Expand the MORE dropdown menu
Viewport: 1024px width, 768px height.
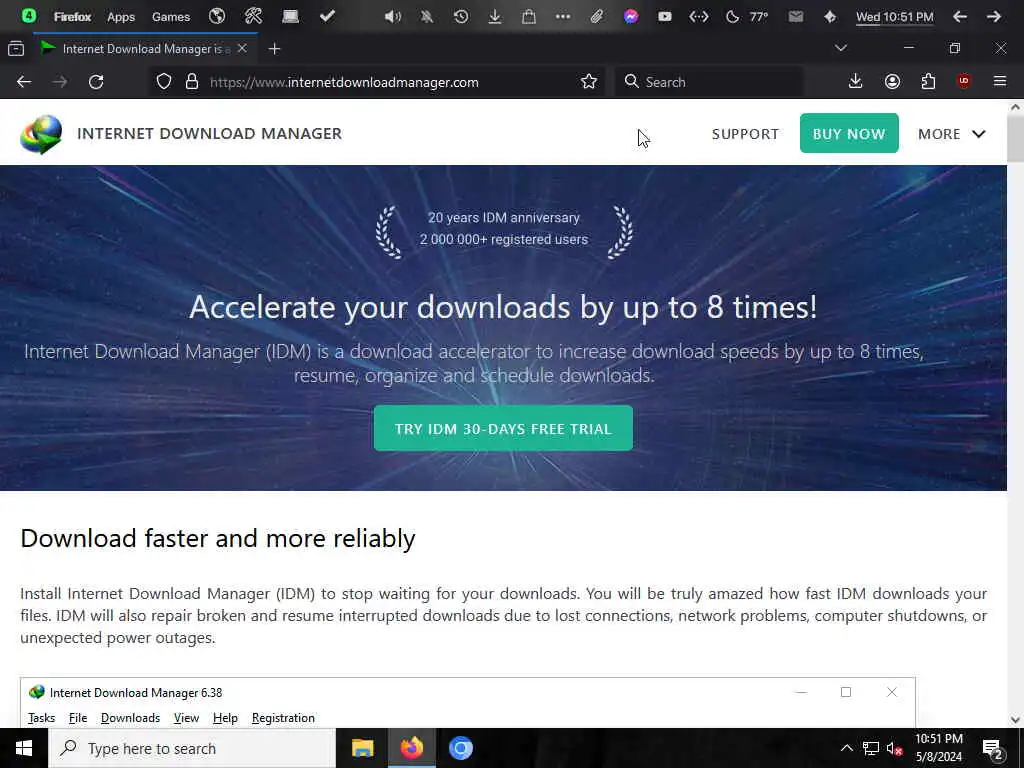[952, 134]
